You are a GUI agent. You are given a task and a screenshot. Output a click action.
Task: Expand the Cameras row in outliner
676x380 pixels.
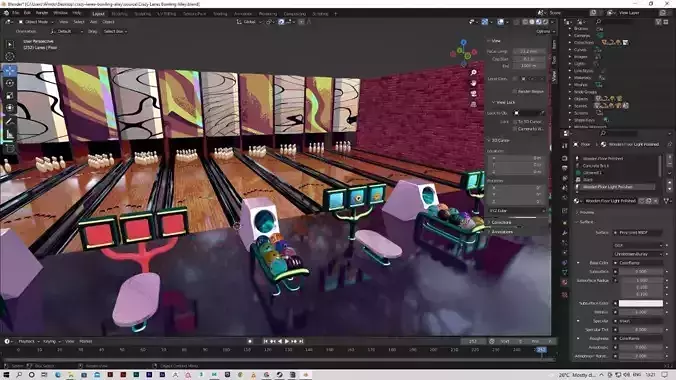pyautogui.click(x=570, y=35)
